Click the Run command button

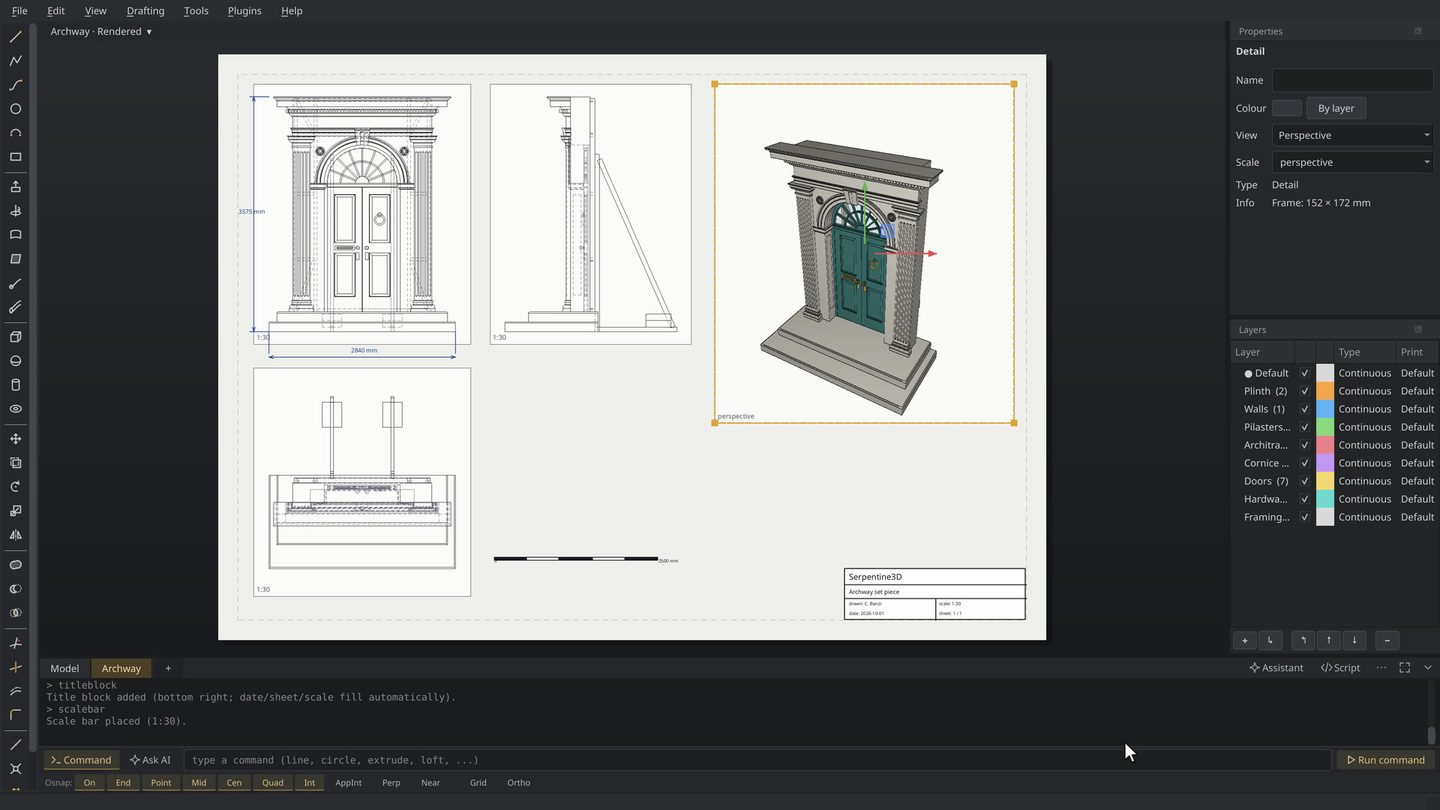1386,760
